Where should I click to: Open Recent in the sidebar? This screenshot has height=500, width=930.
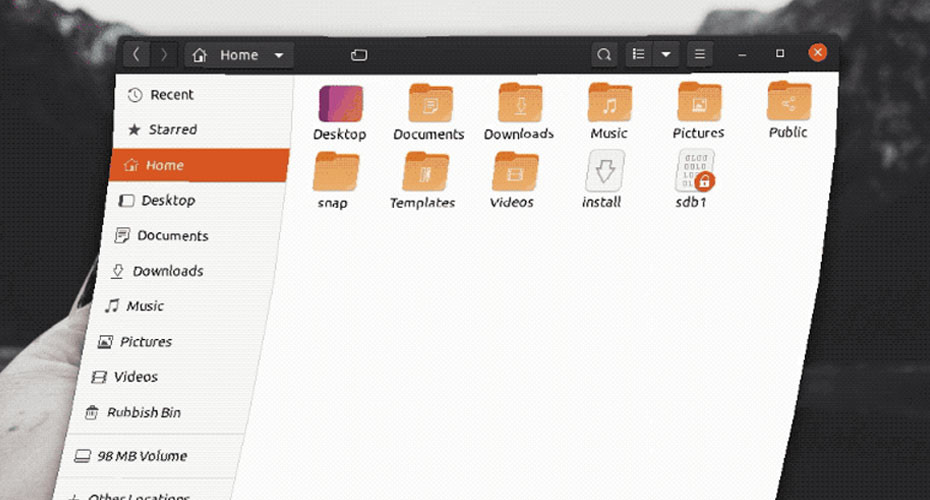point(203,95)
